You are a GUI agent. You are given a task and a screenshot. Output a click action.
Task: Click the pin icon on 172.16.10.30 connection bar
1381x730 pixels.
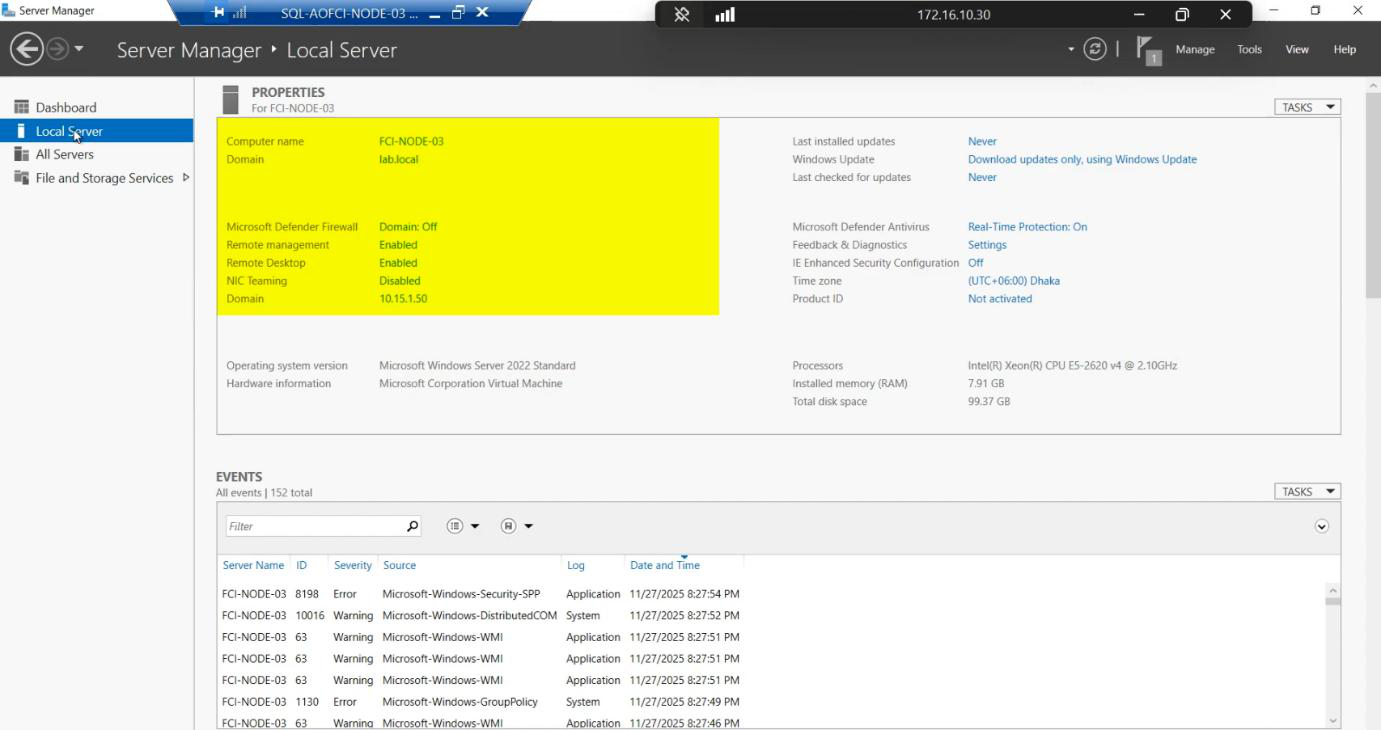tap(682, 14)
